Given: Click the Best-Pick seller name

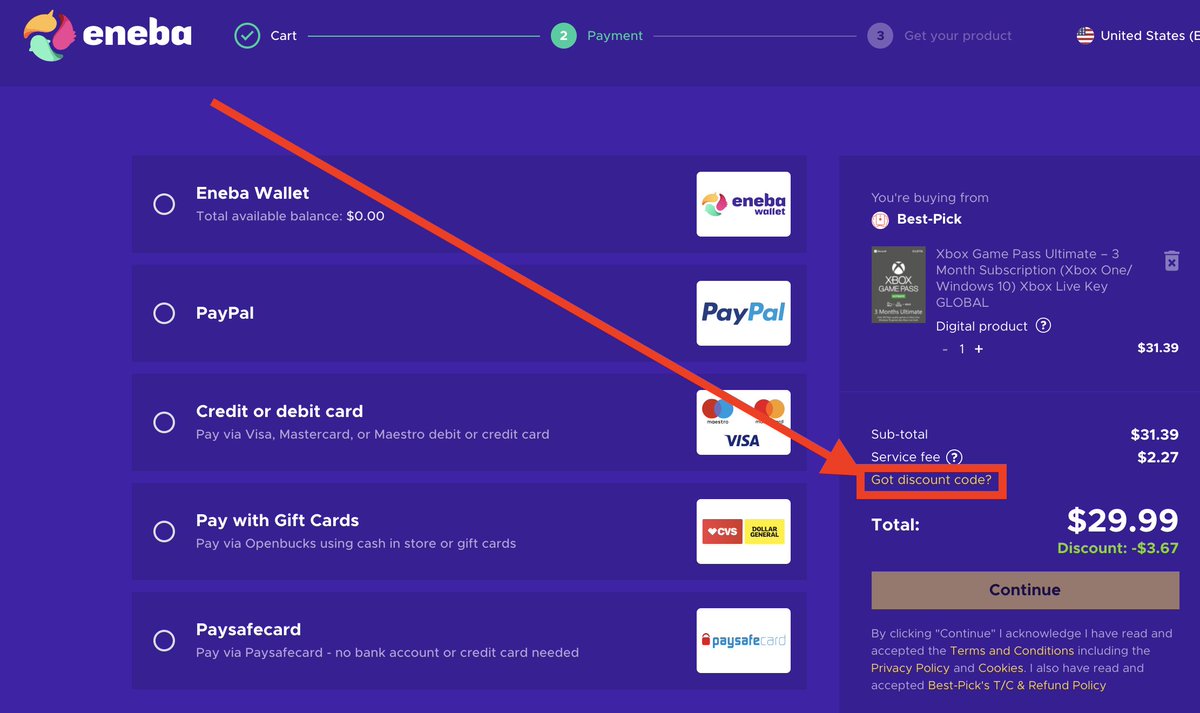Looking at the screenshot, I should [929, 219].
